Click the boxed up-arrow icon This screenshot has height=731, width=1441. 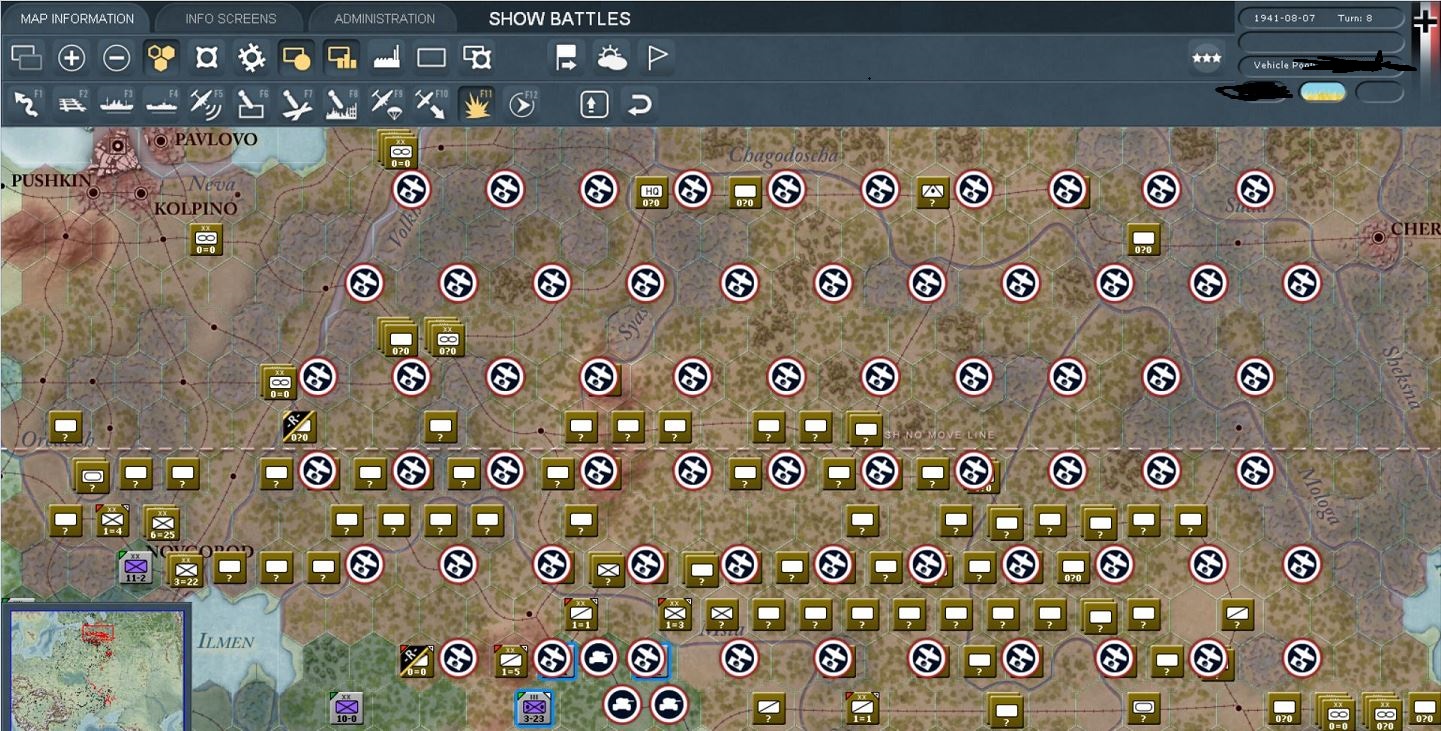594,103
